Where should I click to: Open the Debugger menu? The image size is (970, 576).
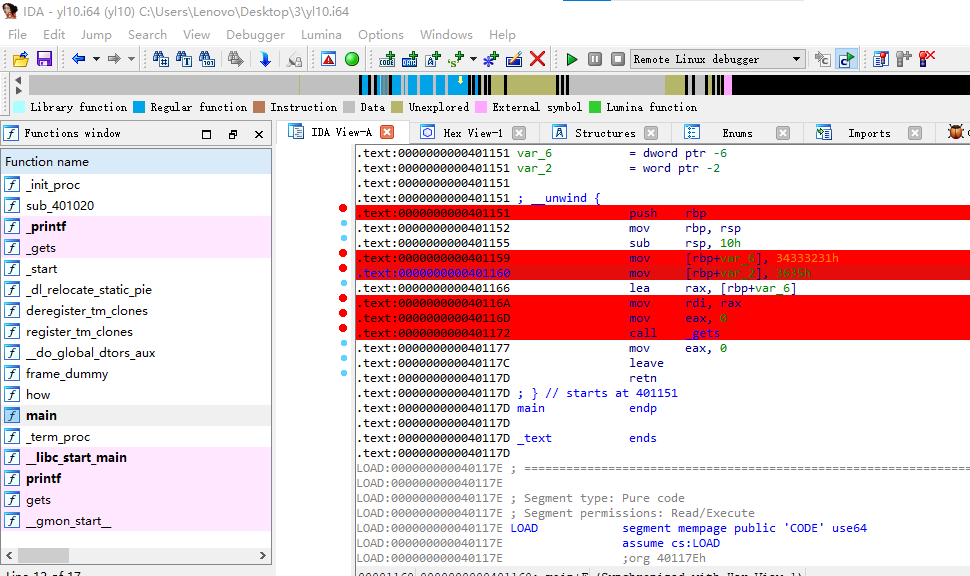(x=255, y=35)
